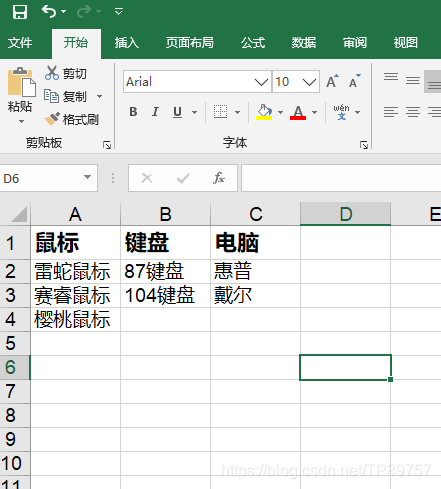This screenshot has width=441, height=489.
Task: Select cell containing 戴尔
Action: coord(255,295)
